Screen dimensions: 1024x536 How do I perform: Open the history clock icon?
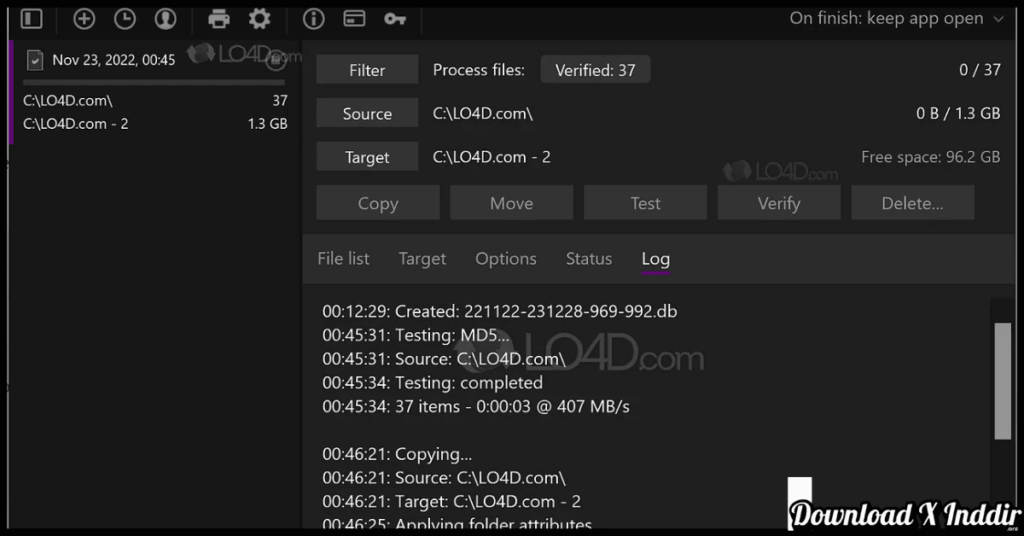(125, 19)
